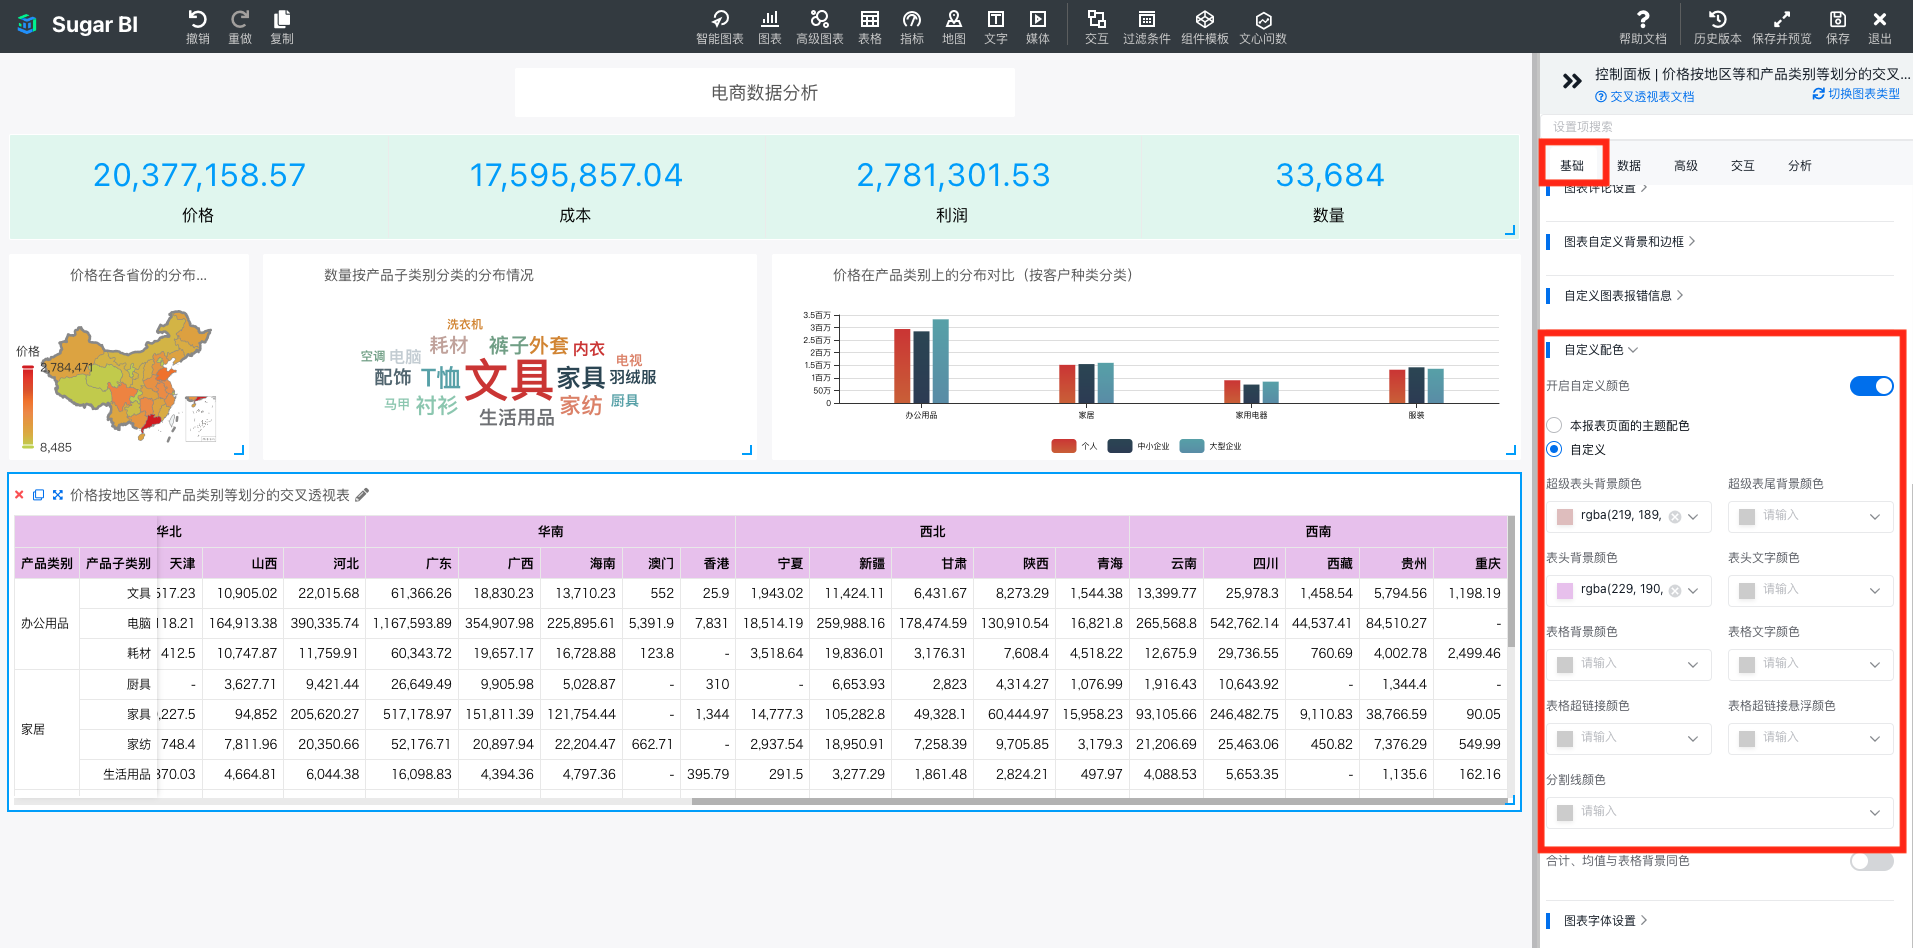
Task: Expand 图表字体设置 section
Action: tap(1605, 921)
